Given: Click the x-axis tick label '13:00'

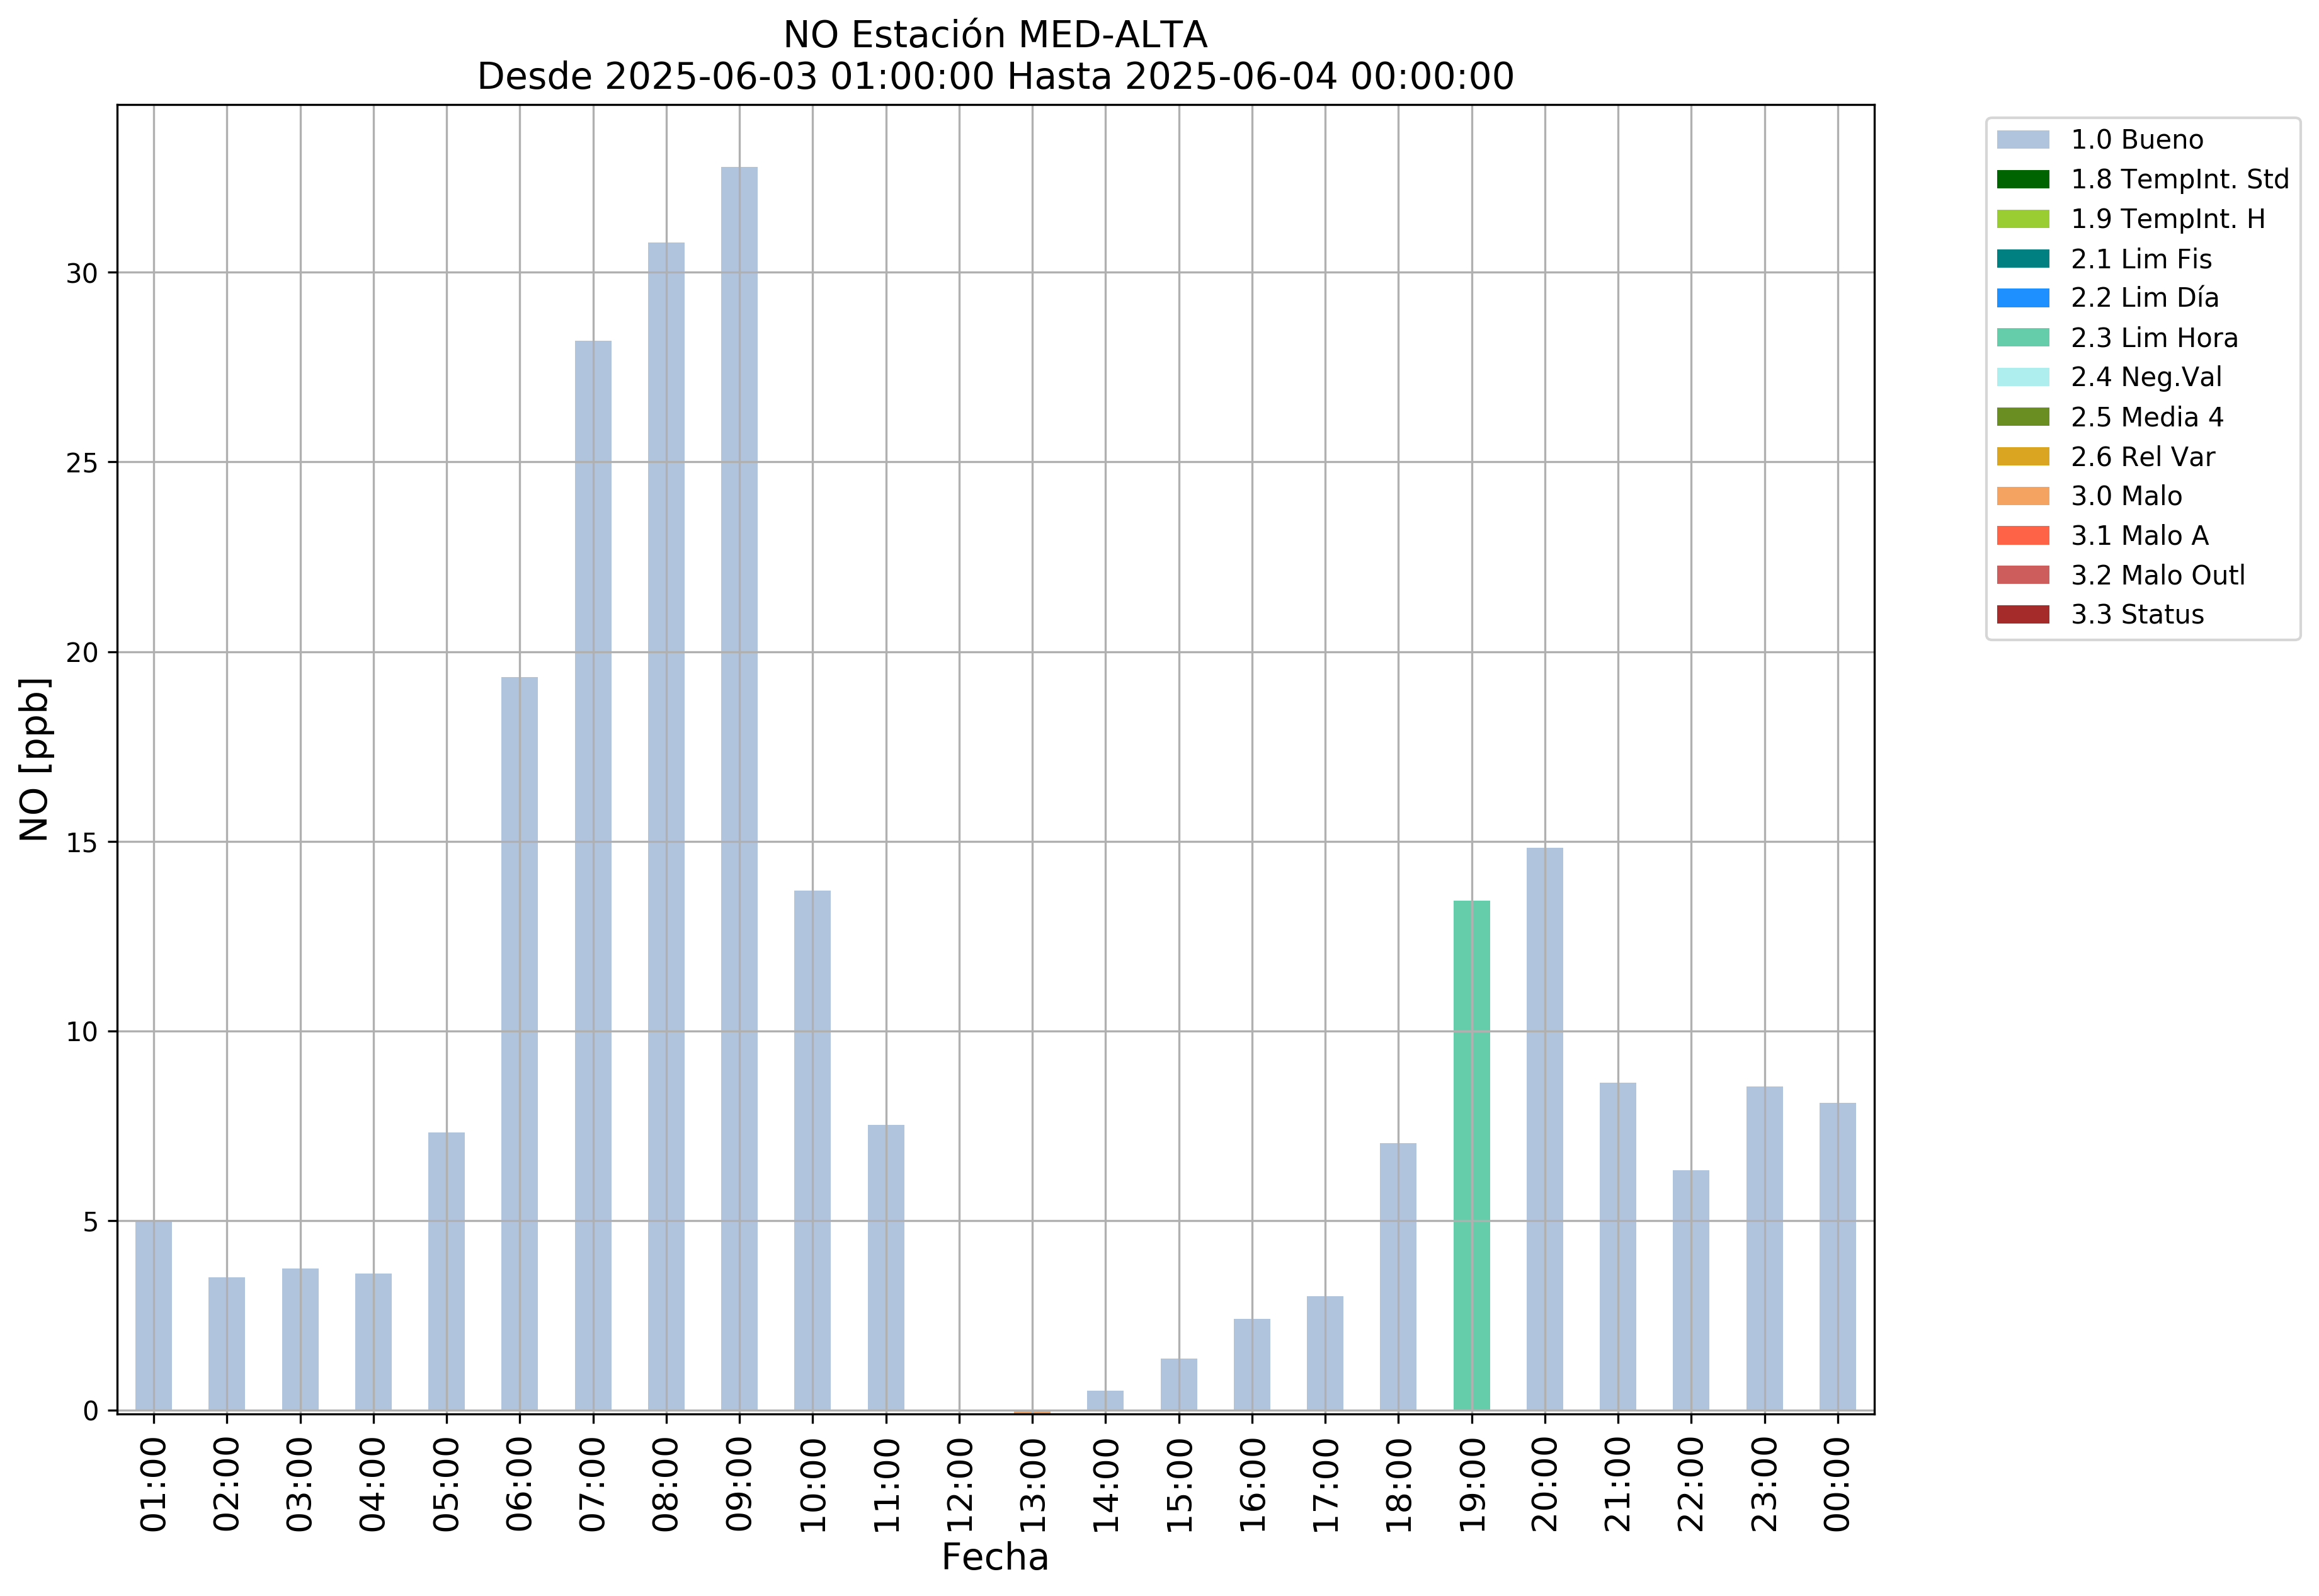Looking at the screenshot, I should click(x=1032, y=1485).
